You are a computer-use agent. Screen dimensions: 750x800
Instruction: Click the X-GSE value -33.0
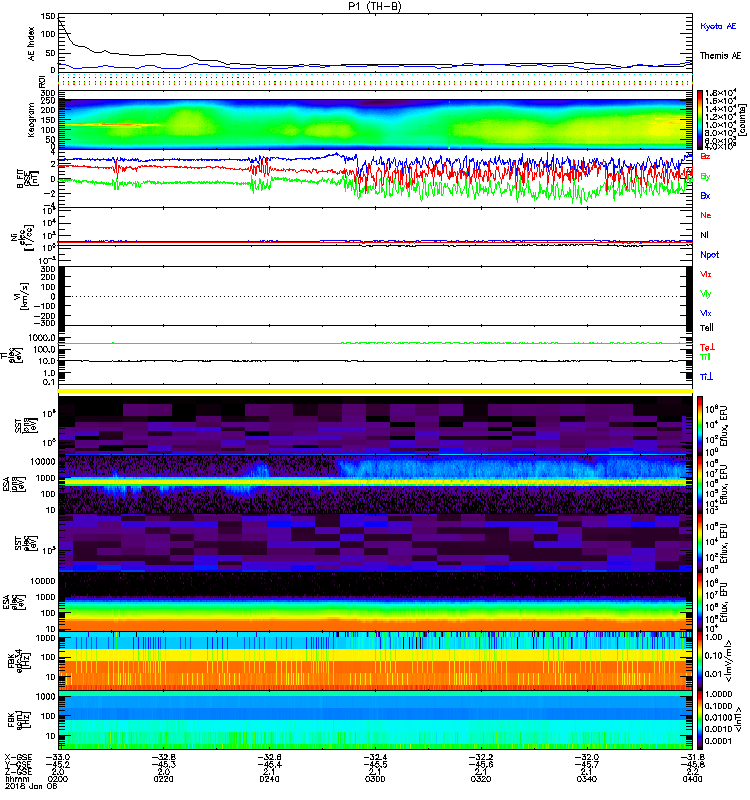click(x=58, y=757)
